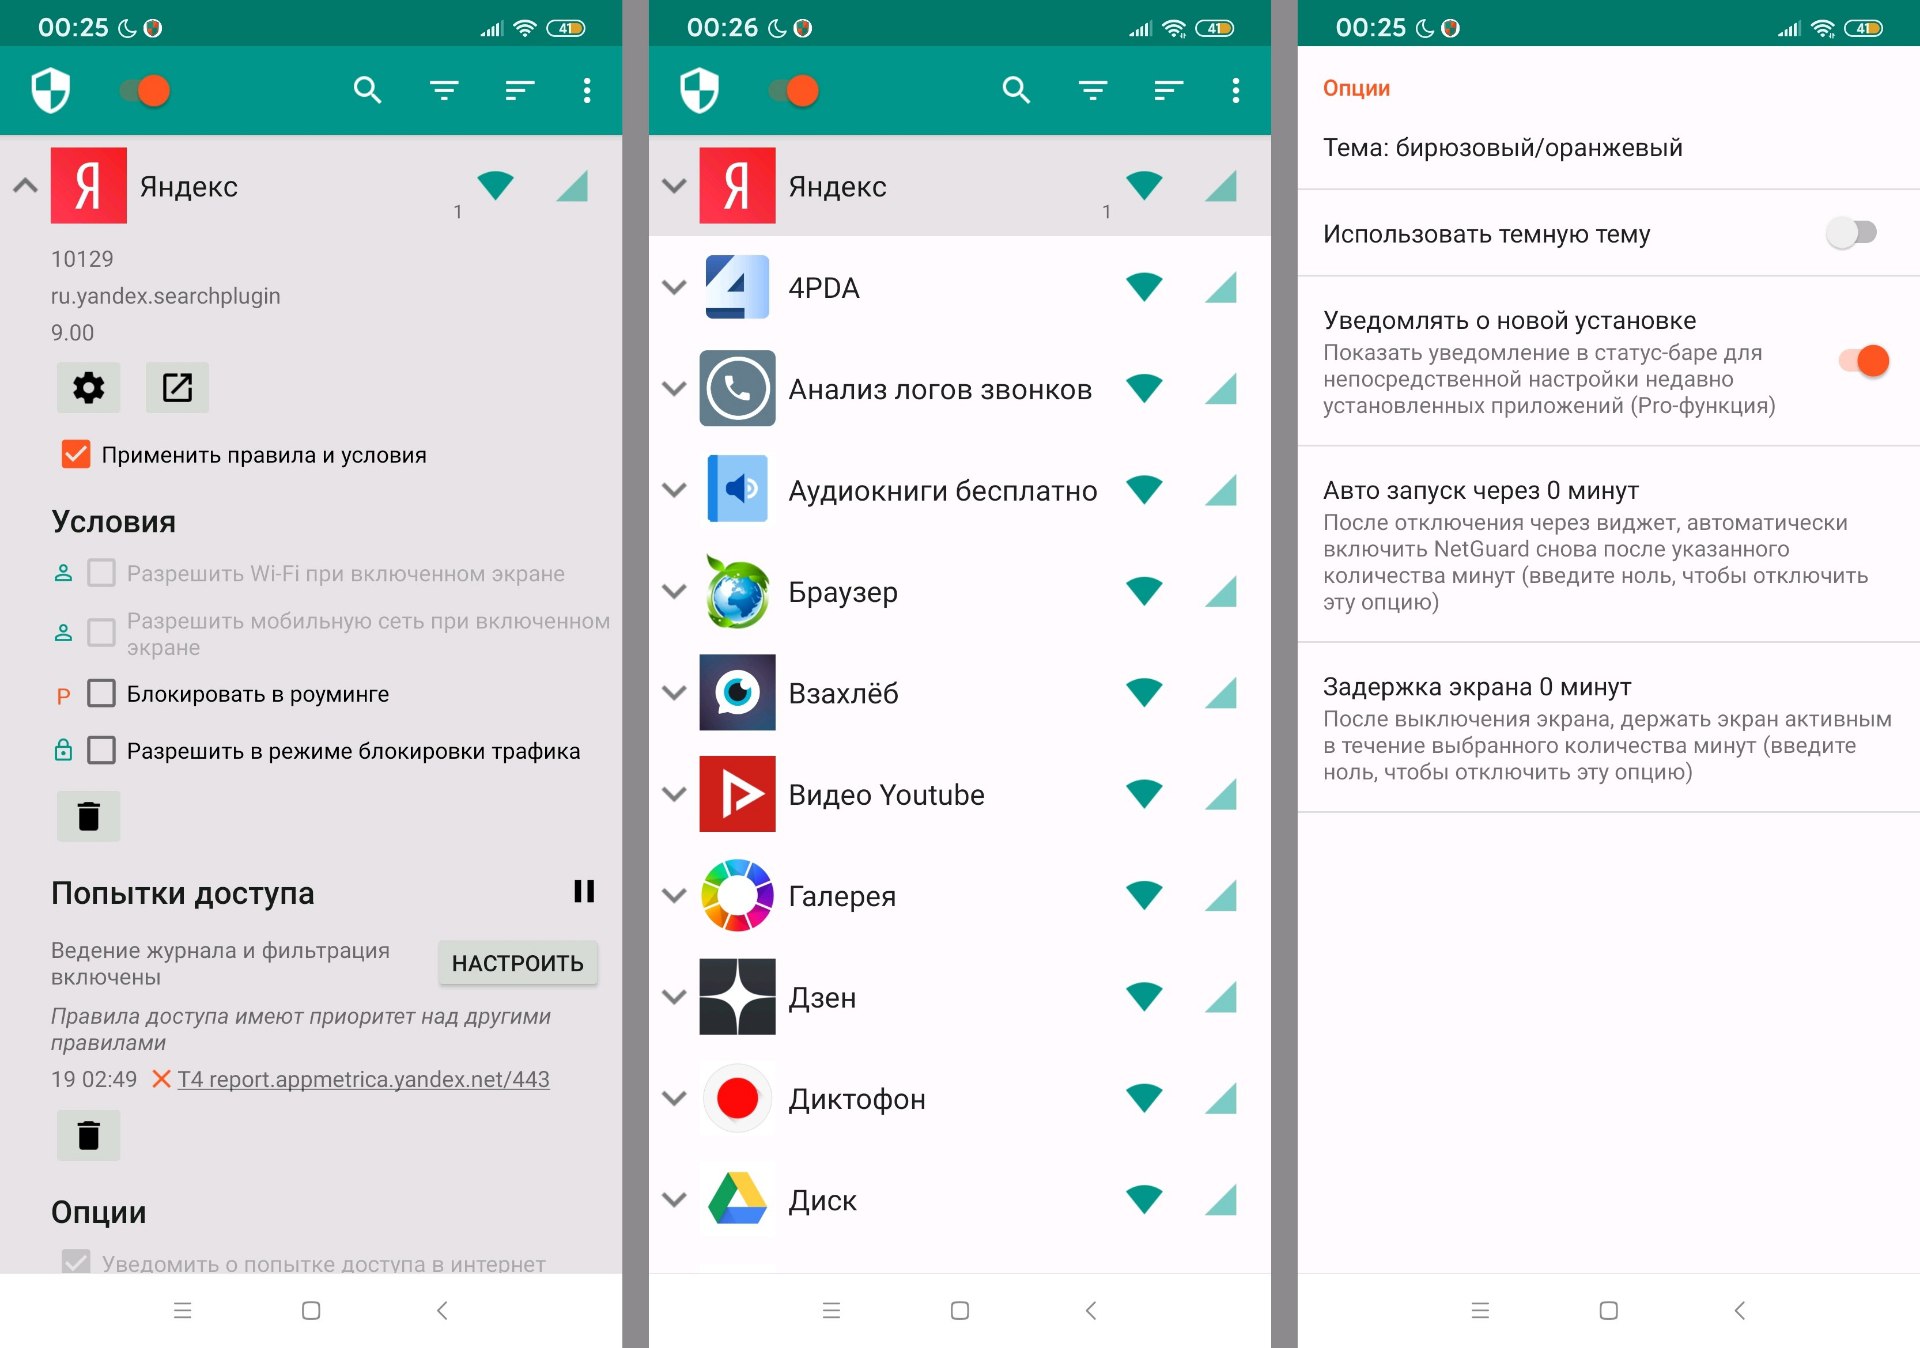
Task: Open filter menu in left screen toolbar
Action: click(x=444, y=91)
